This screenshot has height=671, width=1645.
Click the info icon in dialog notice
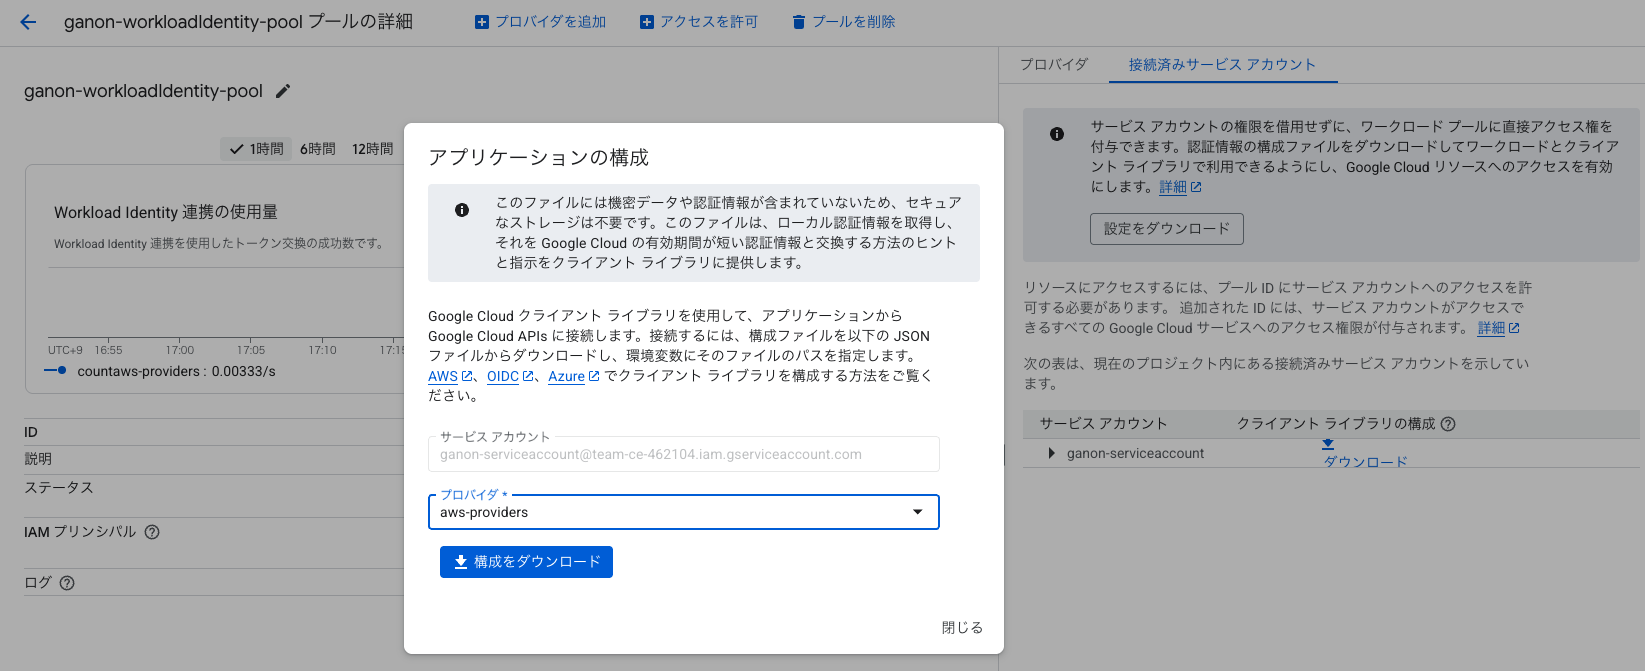(x=462, y=210)
